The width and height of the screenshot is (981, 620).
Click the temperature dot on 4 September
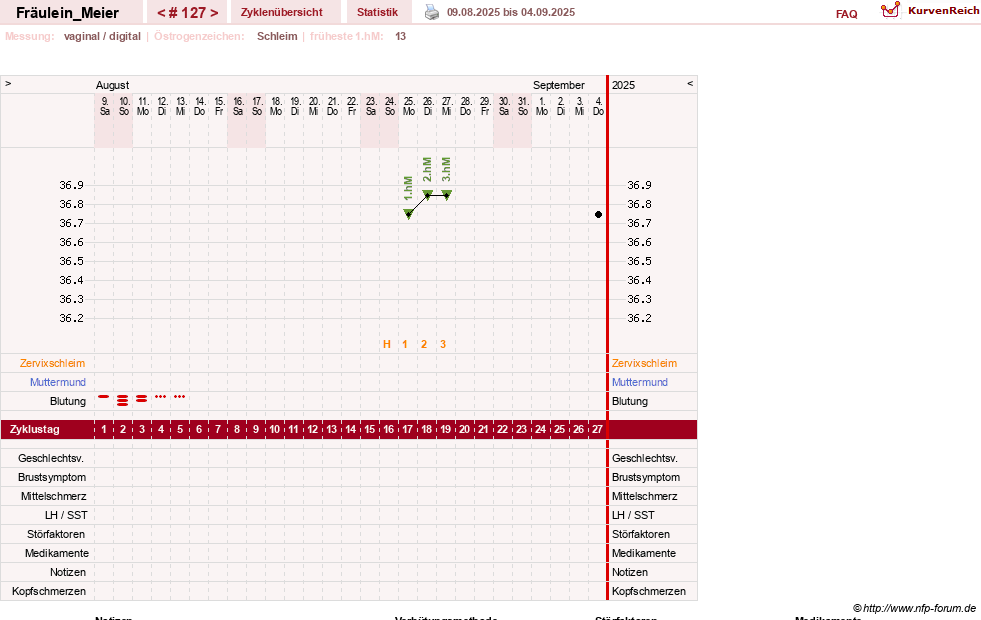pyautogui.click(x=598, y=214)
